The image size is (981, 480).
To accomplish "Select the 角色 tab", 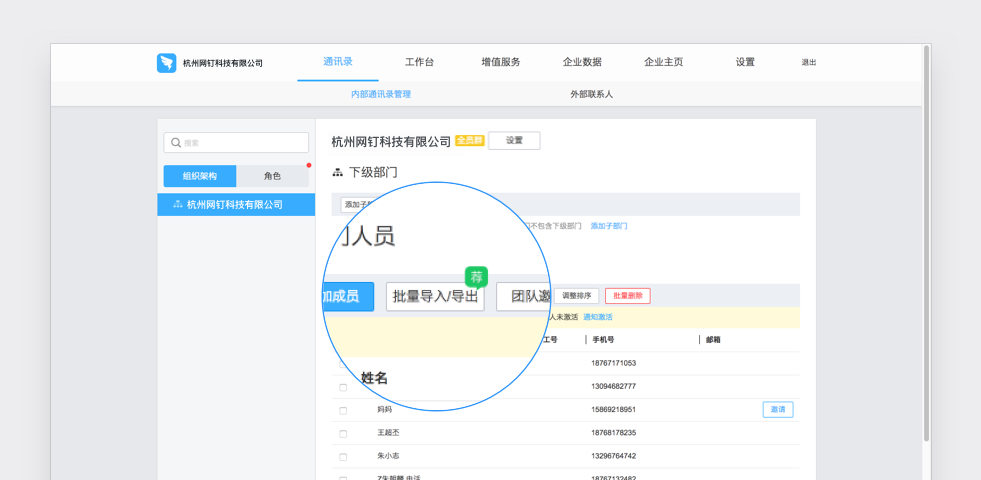I will [x=272, y=176].
